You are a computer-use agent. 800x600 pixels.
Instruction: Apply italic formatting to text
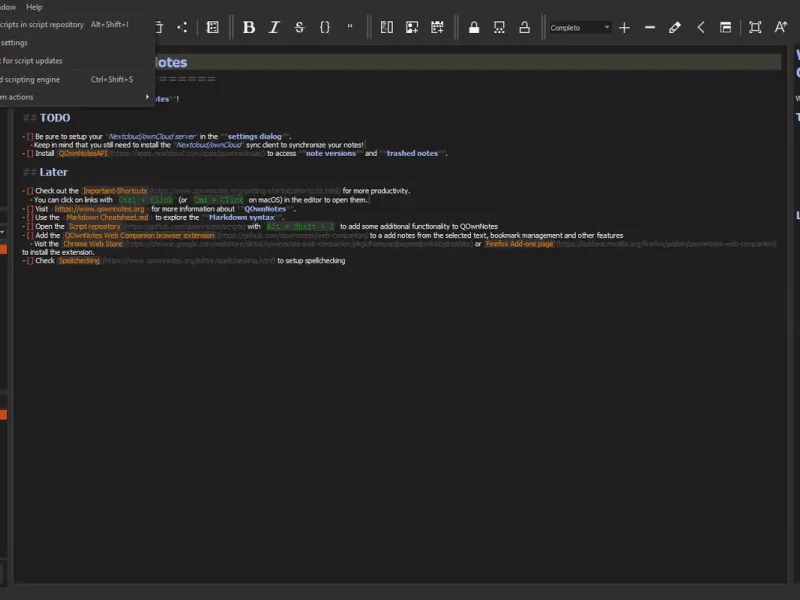[x=274, y=27]
